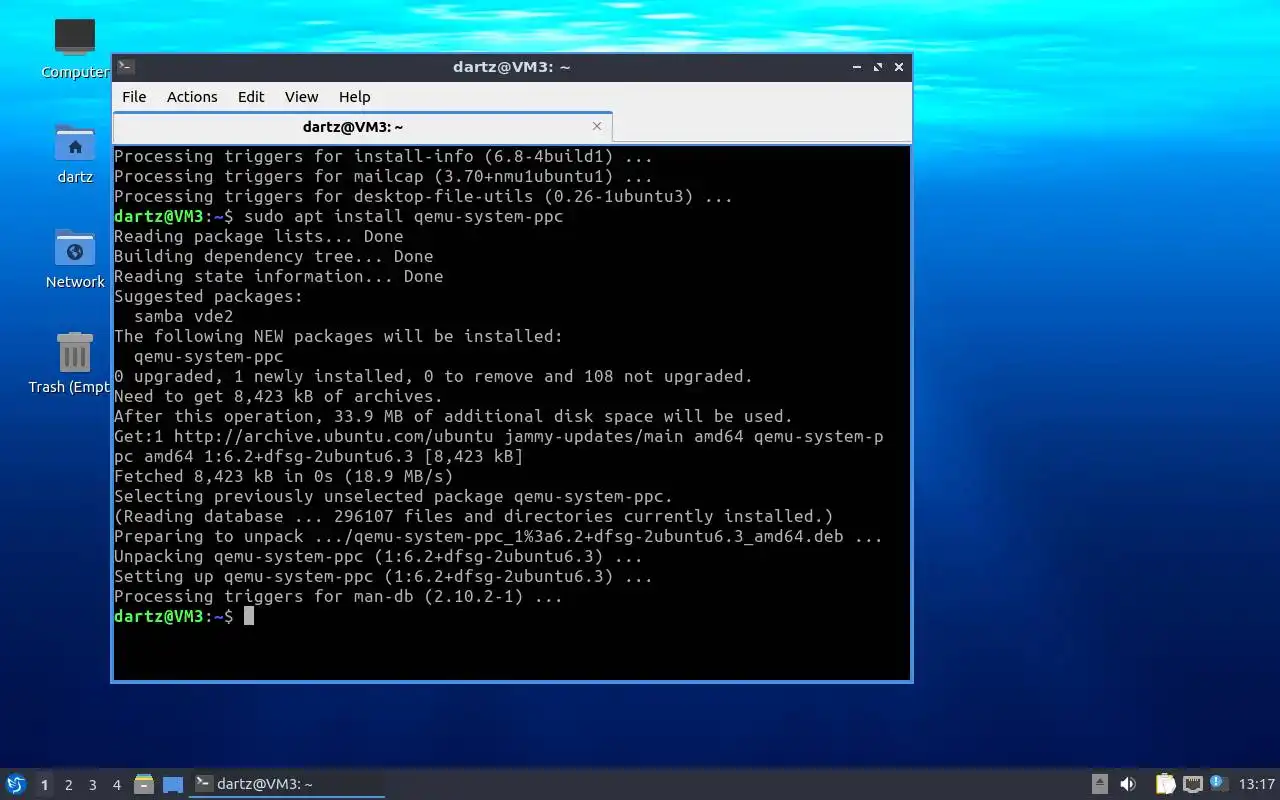Click 'Need to get 8,423 kB of archives.' line
This screenshot has width=1280, height=800.
pos(278,396)
